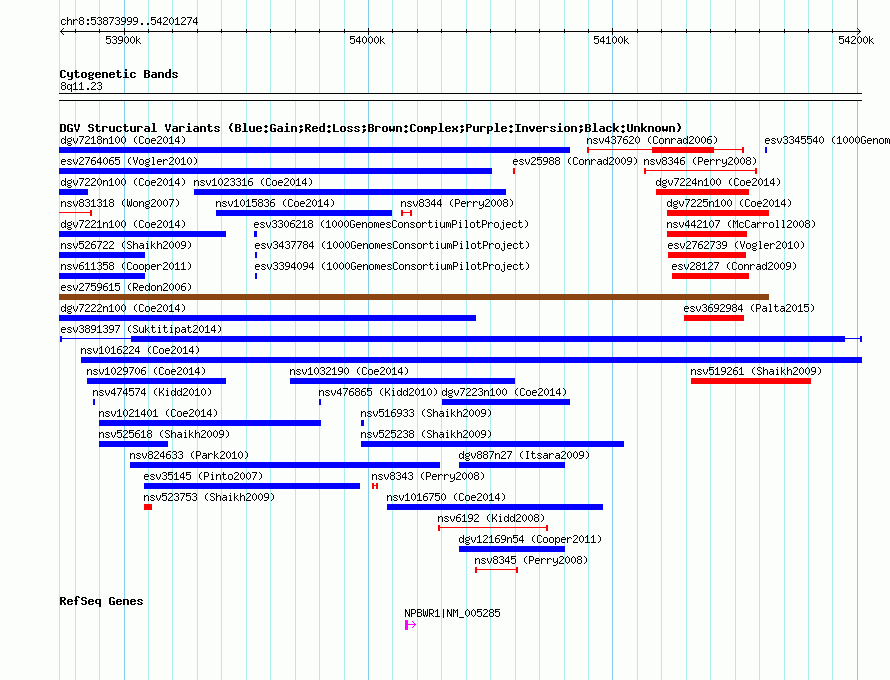Select nsv824633 (Park2010) variant
This screenshot has width=890, height=680.
click(285, 465)
